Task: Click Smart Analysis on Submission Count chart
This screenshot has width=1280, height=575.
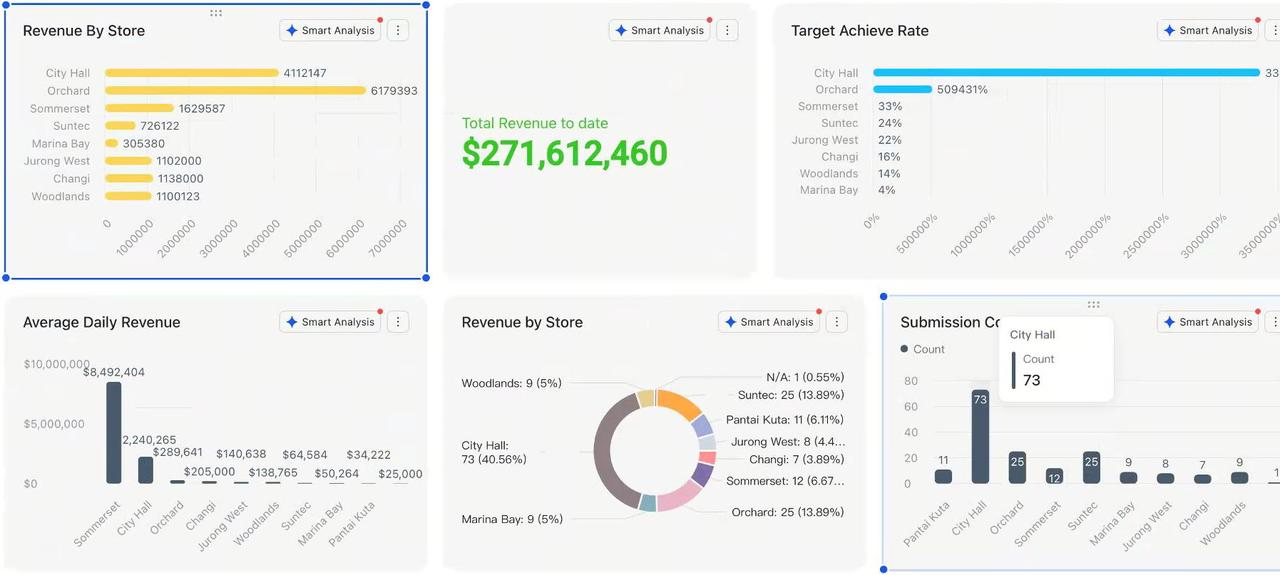Action: (1207, 322)
